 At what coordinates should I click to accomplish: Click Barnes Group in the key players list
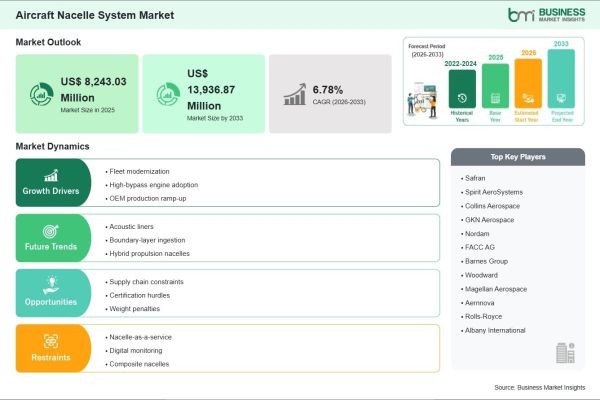point(485,261)
